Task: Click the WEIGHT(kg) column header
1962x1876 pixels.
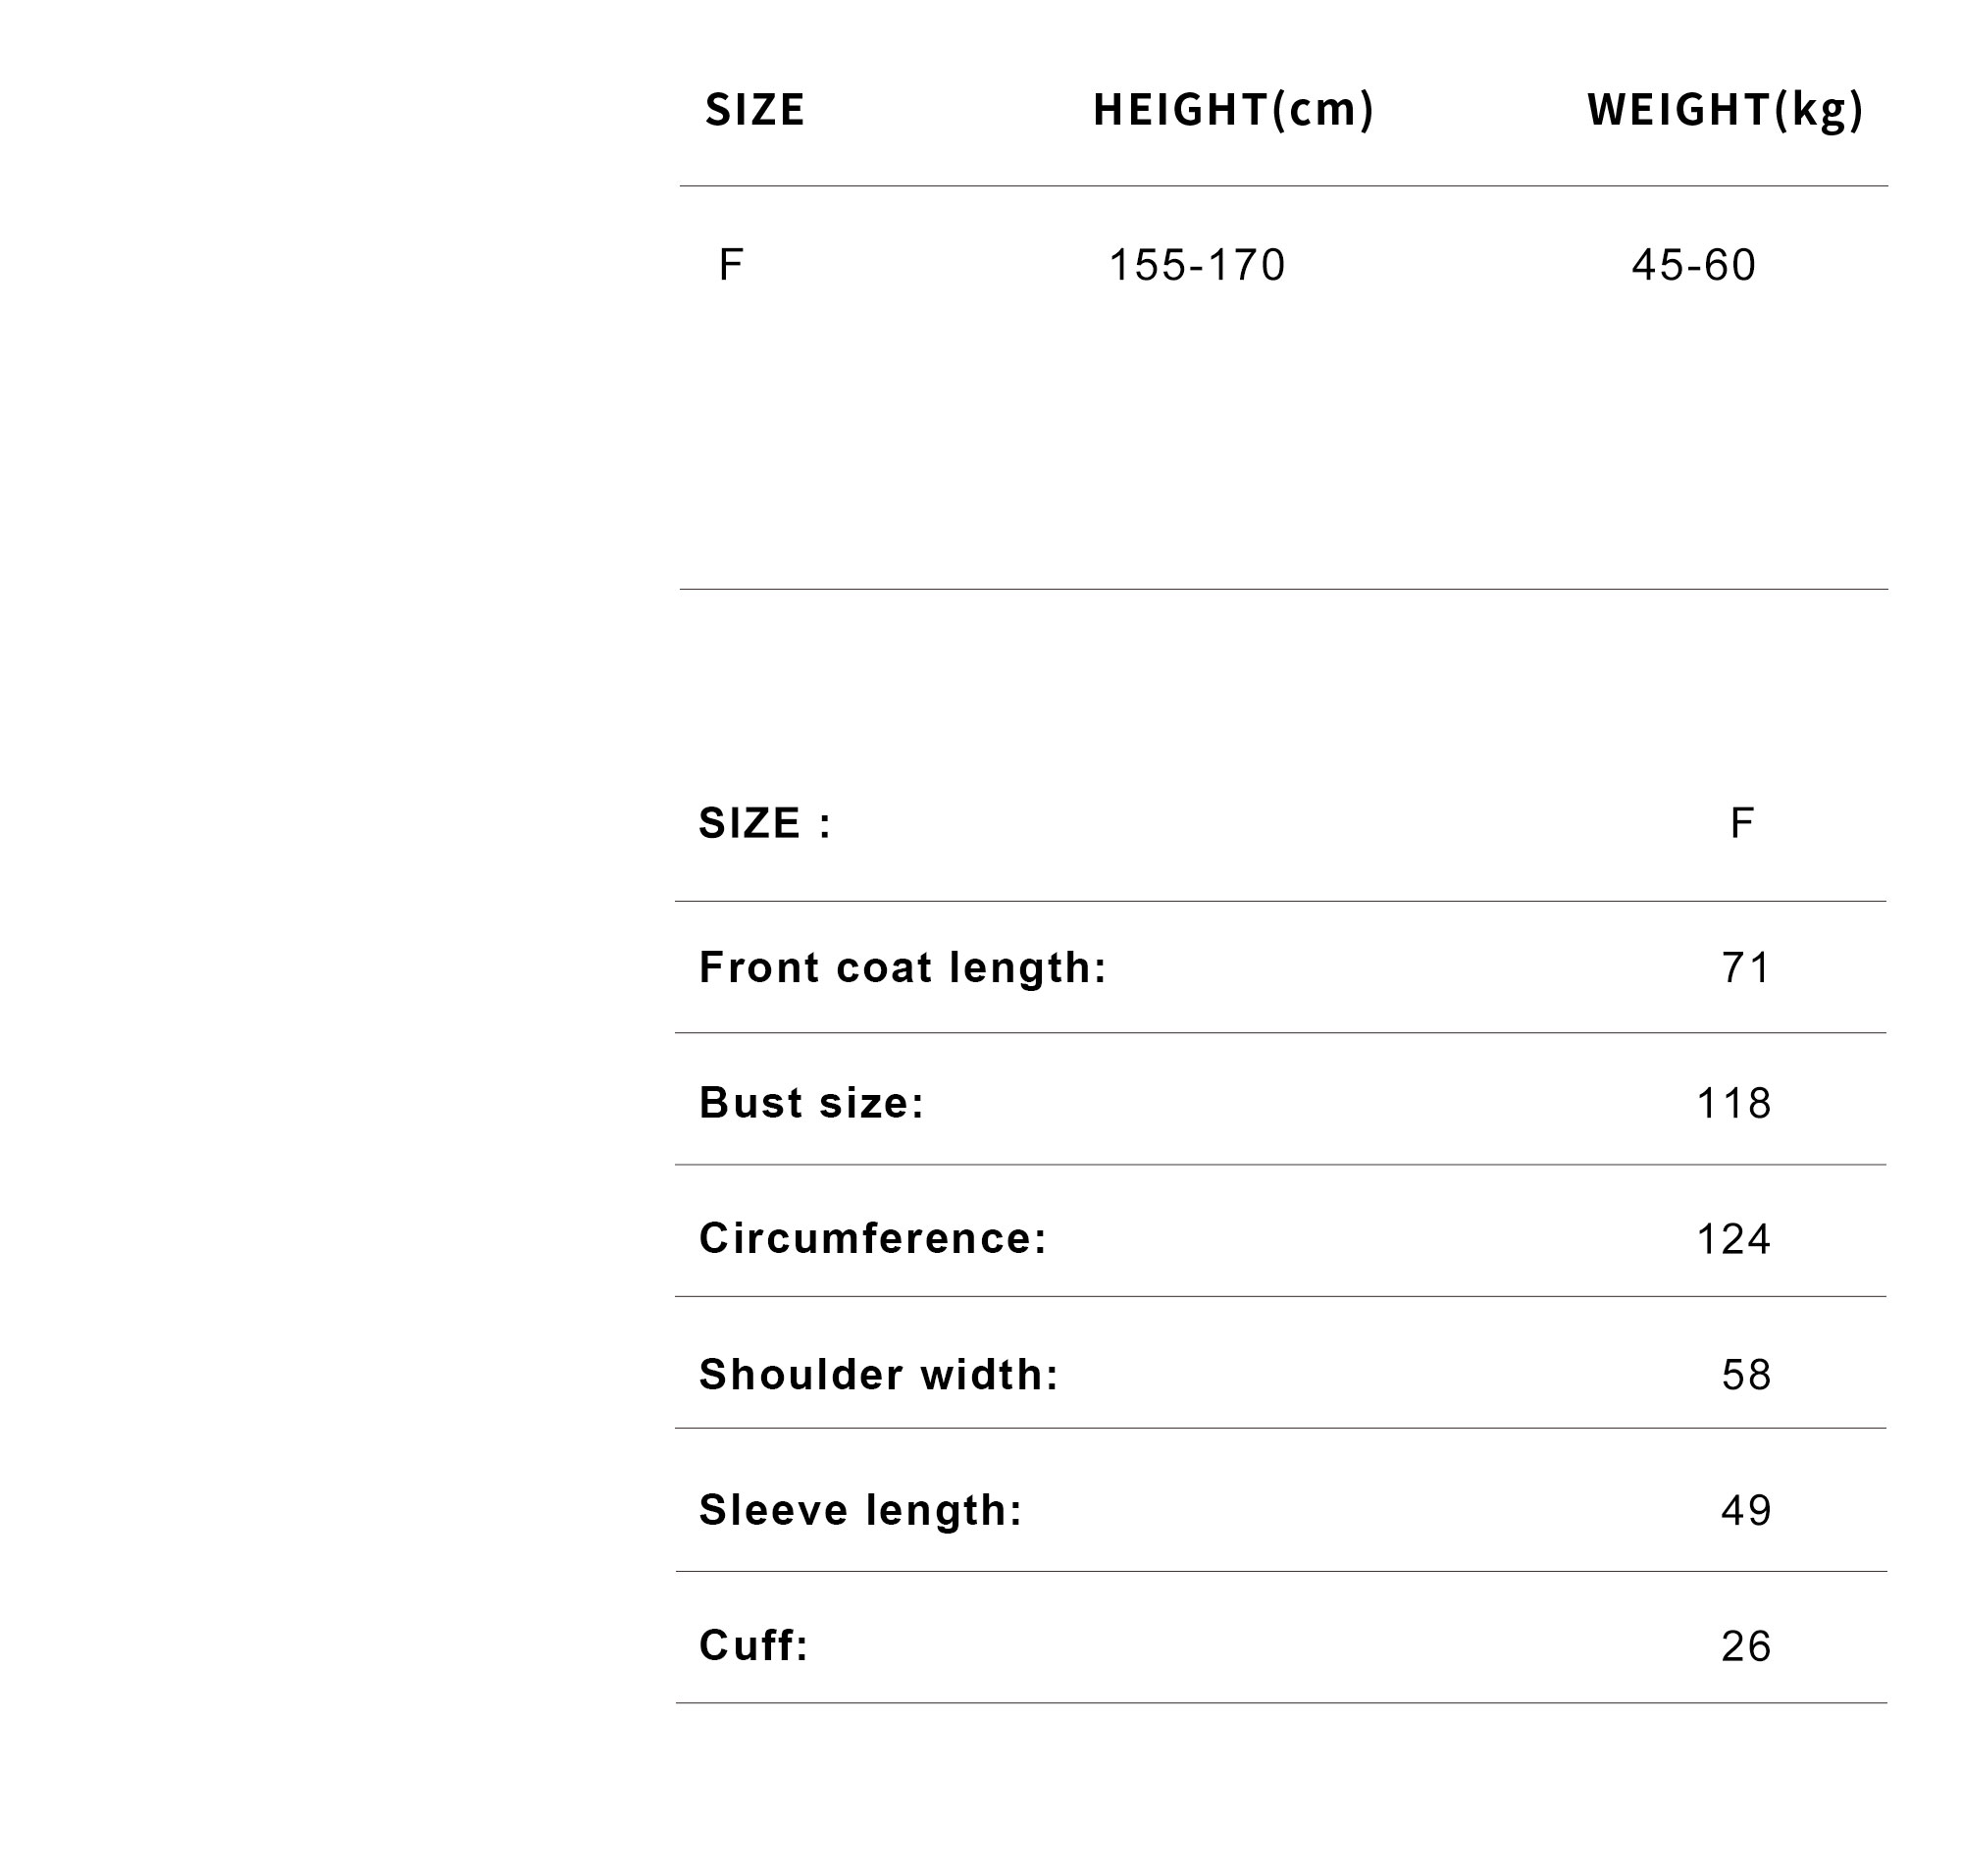Action: [x=1725, y=111]
